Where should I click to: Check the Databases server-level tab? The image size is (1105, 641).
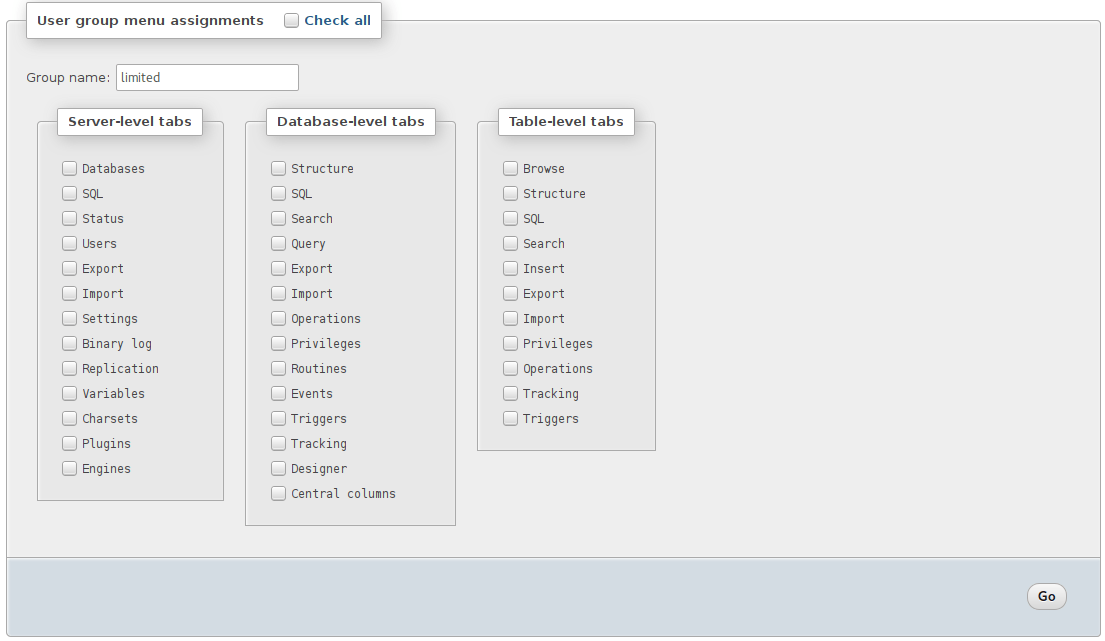(69, 168)
